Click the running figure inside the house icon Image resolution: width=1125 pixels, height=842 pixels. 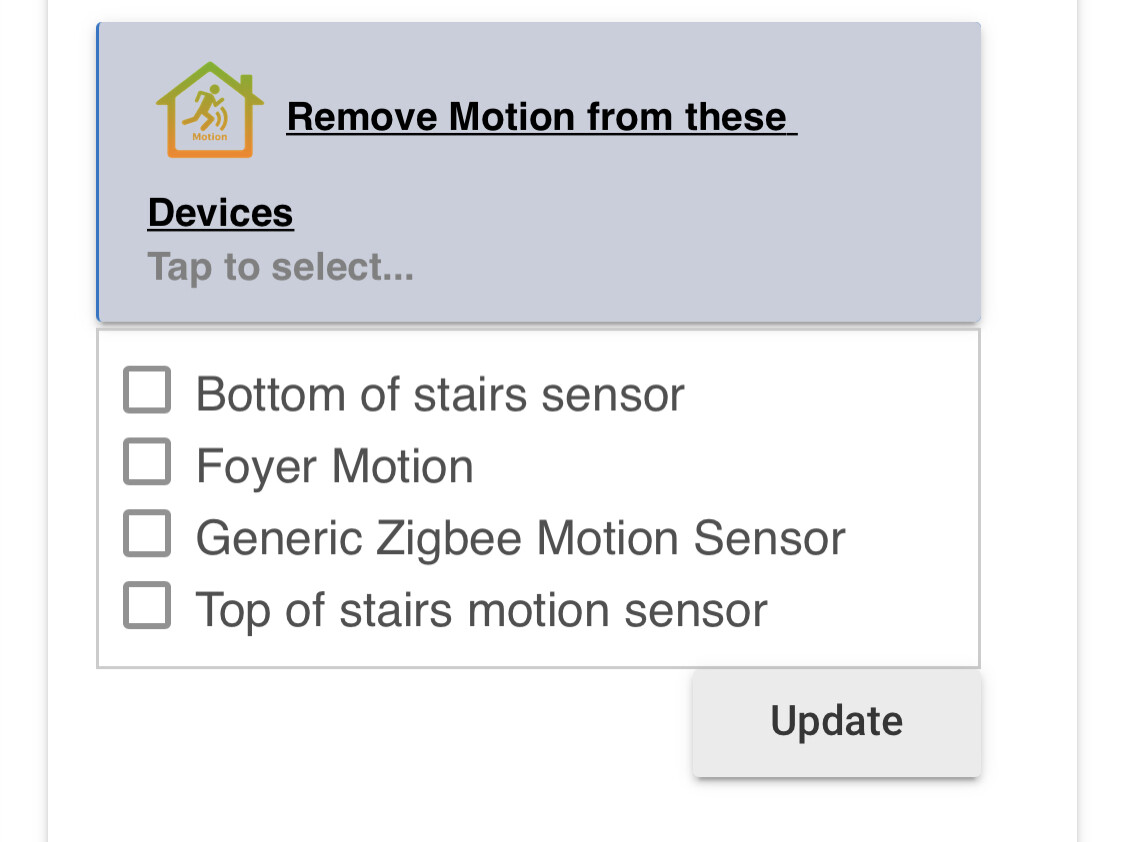pos(203,108)
